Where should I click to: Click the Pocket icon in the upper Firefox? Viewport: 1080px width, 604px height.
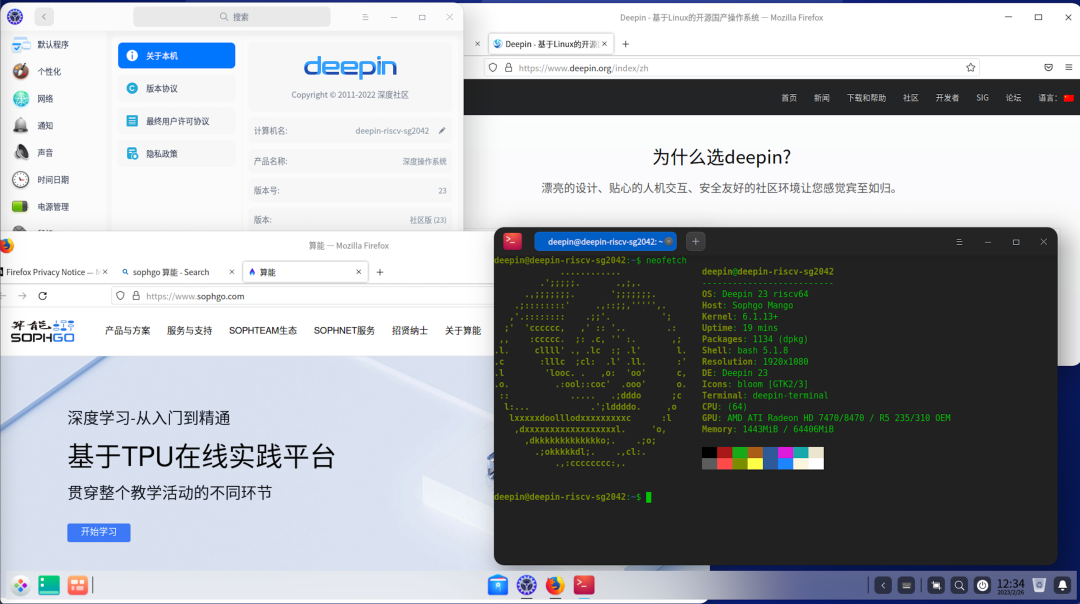[x=1048, y=67]
